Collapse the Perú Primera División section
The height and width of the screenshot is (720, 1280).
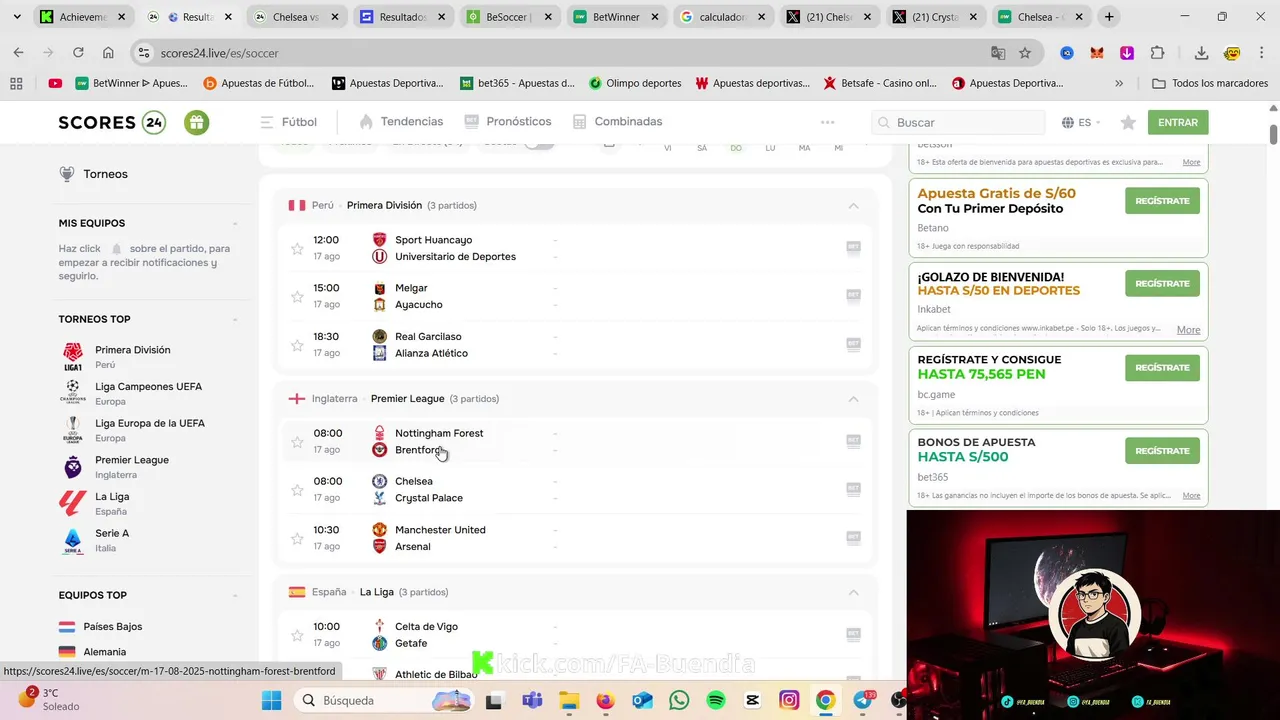(x=853, y=206)
